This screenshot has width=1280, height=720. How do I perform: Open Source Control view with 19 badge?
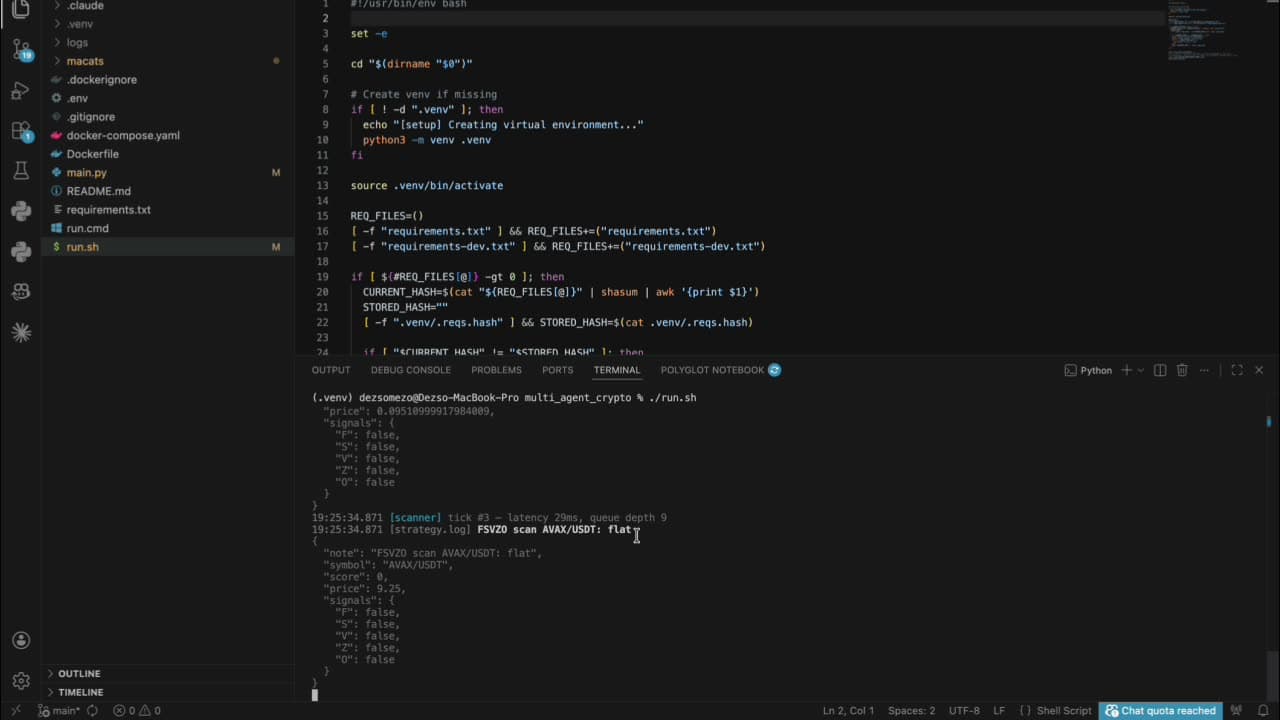(20, 49)
